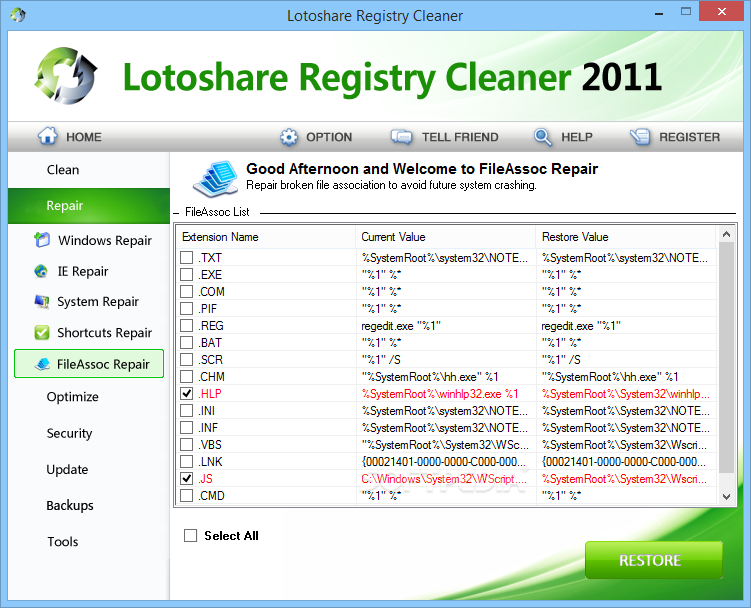Click the Help magnifier icon

tap(543, 137)
